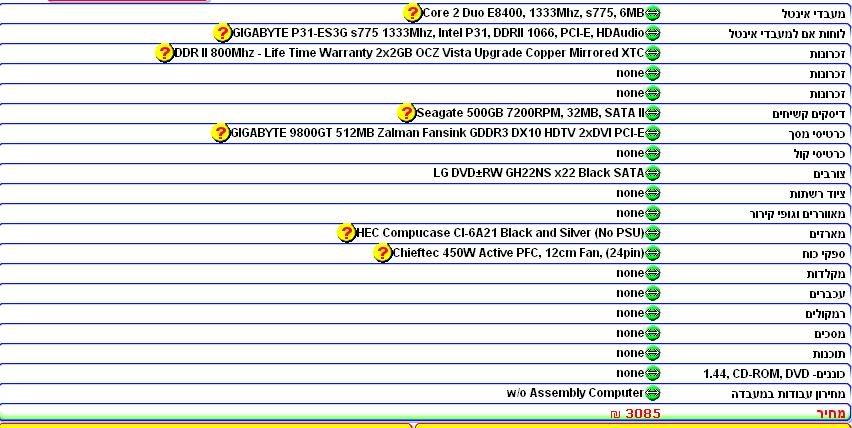Click green swap icon in the כרטיסי קול row

click(653, 153)
